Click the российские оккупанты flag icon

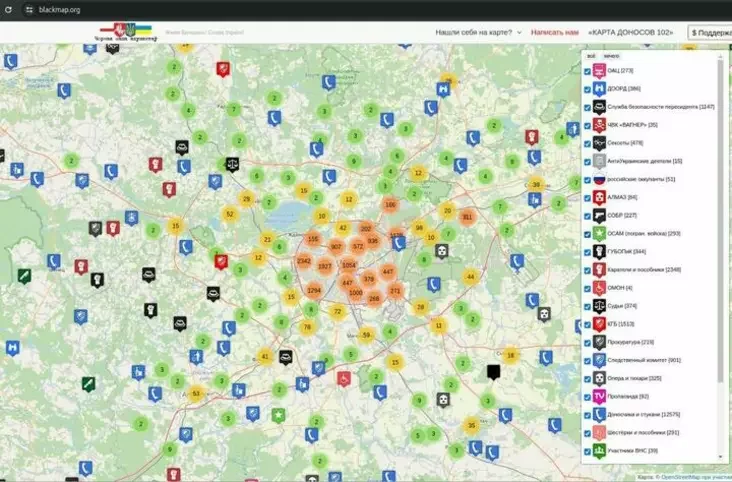tap(599, 179)
